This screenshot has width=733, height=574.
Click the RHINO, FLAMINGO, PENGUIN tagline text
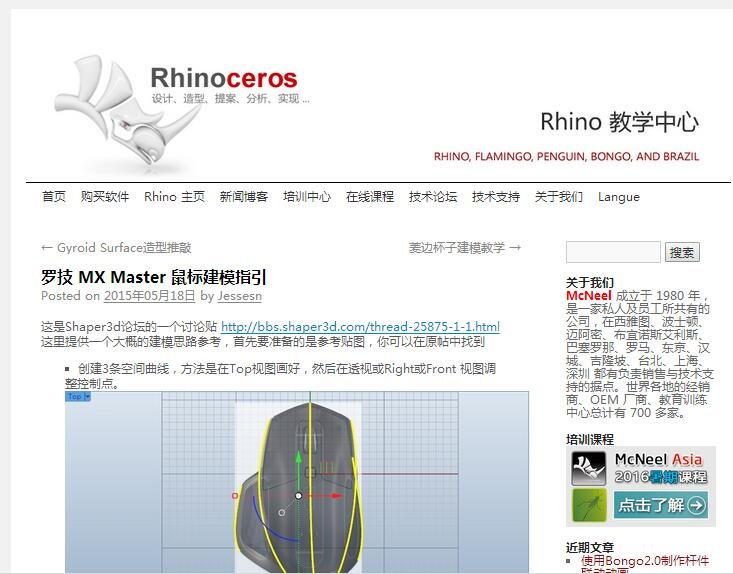pyautogui.click(x=567, y=157)
